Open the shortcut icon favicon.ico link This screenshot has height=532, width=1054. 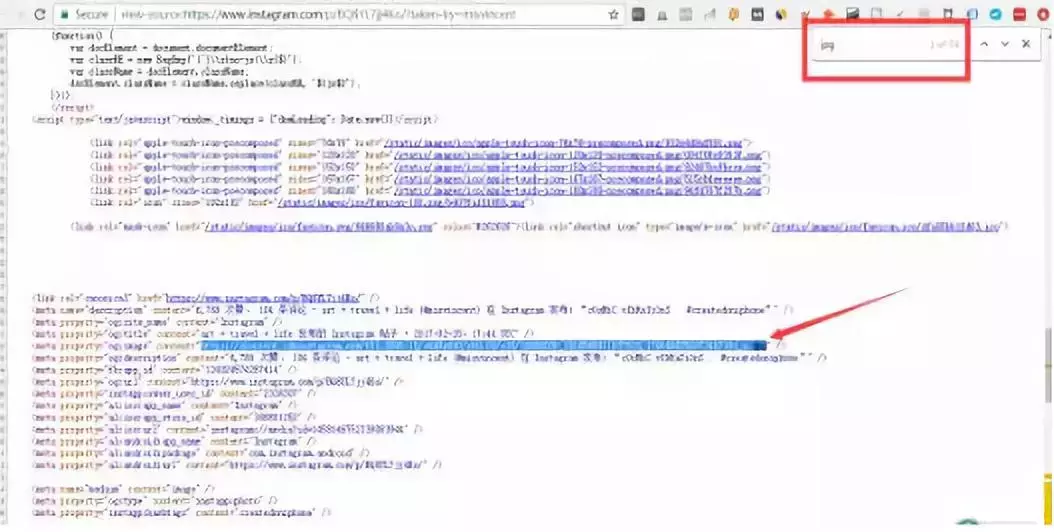[x=887, y=227]
